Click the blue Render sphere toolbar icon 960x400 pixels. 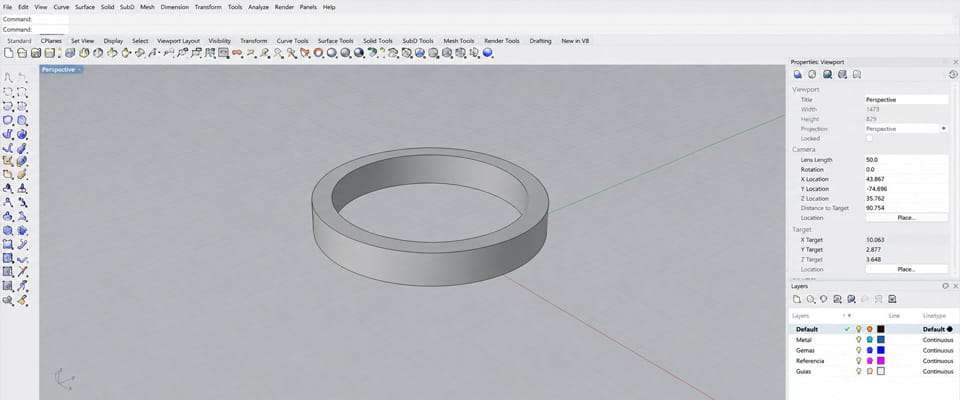[488, 53]
